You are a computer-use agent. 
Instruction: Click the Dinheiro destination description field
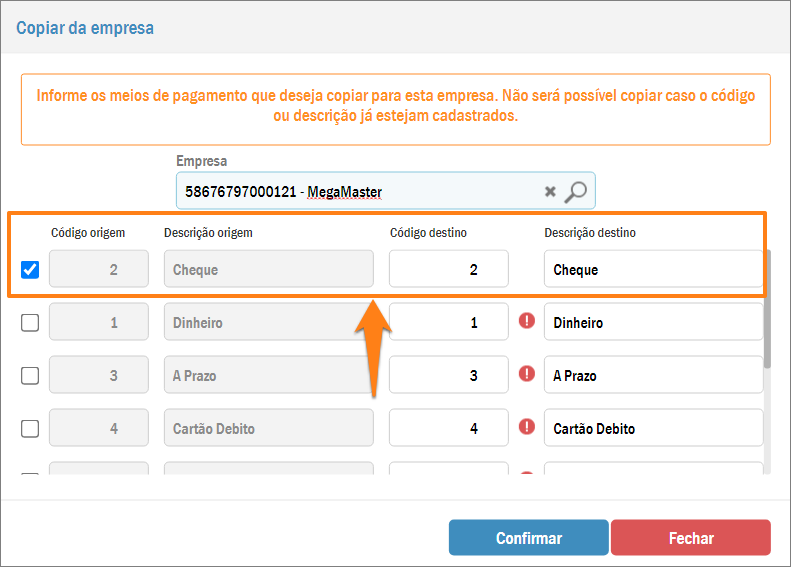click(652, 322)
